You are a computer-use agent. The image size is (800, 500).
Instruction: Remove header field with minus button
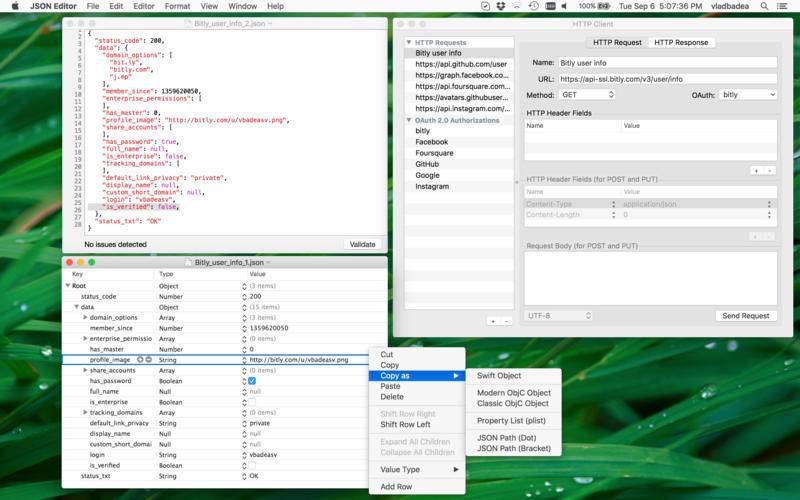point(769,170)
